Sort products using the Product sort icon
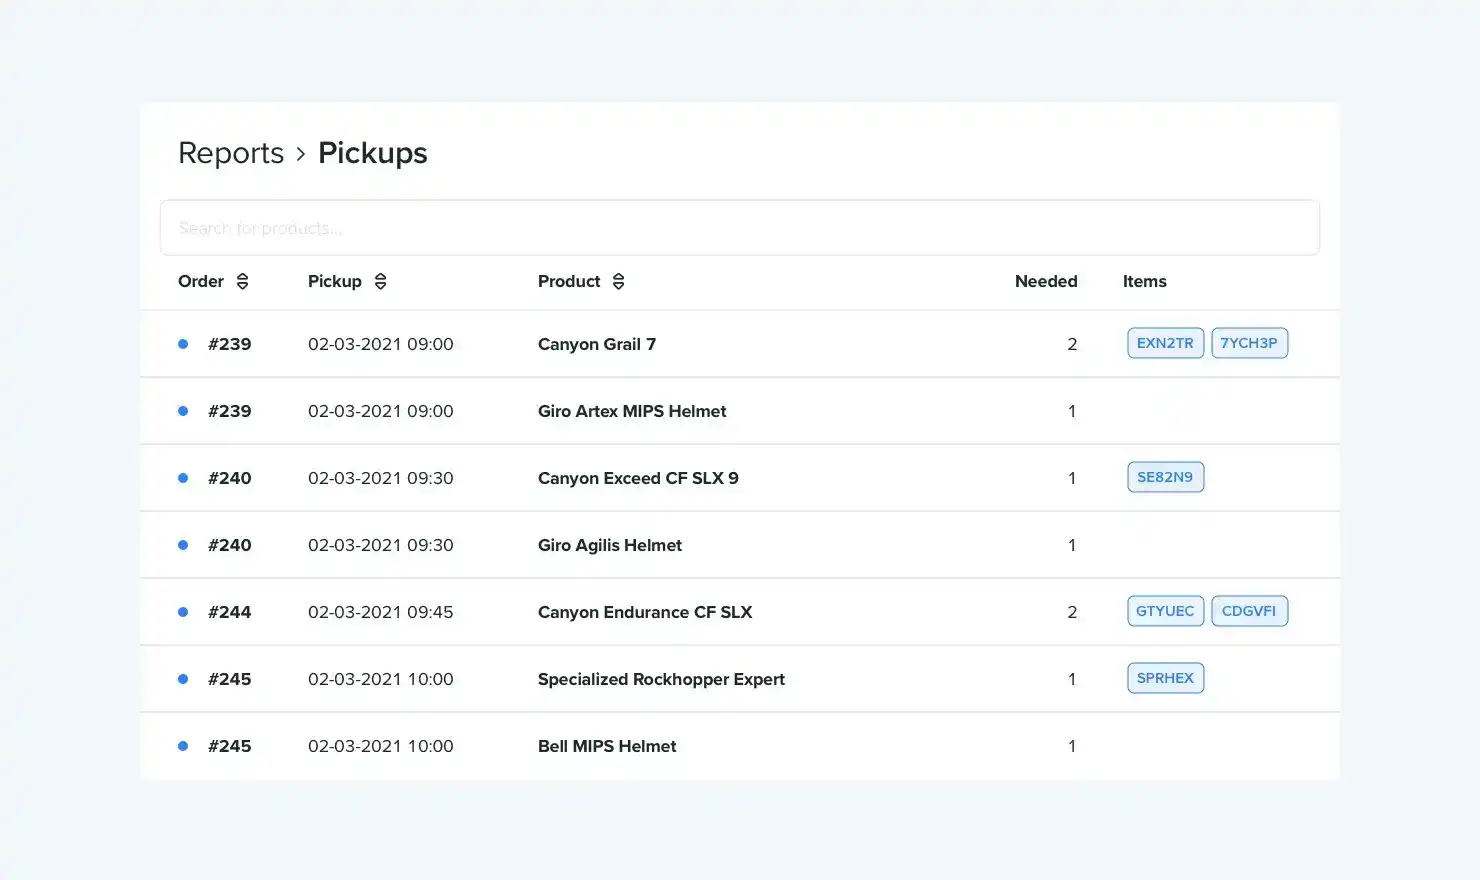The image size is (1480, 880). click(x=618, y=281)
